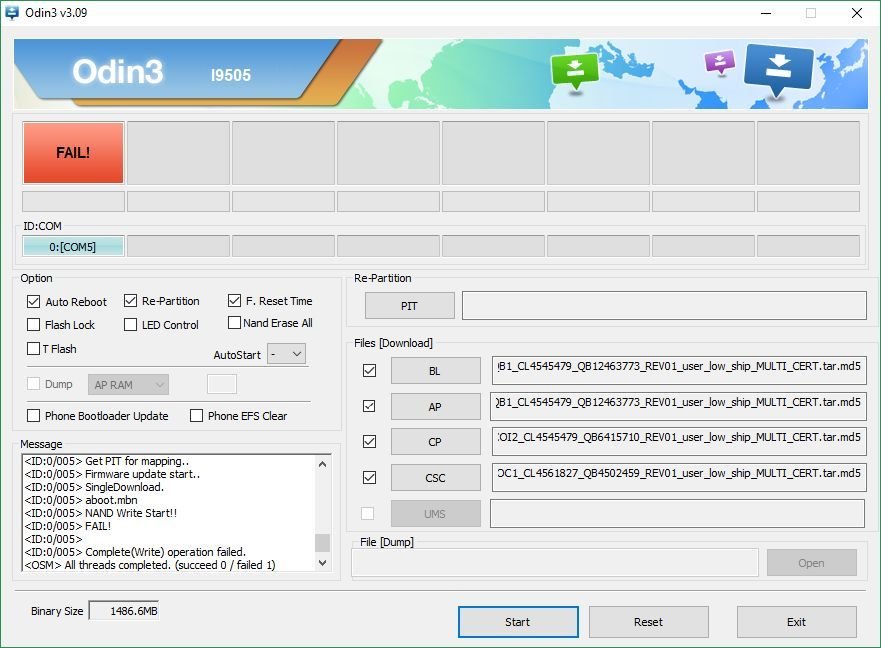This screenshot has height=648, width=881.
Task: Click the Message log scroll down arrow
Action: click(323, 563)
